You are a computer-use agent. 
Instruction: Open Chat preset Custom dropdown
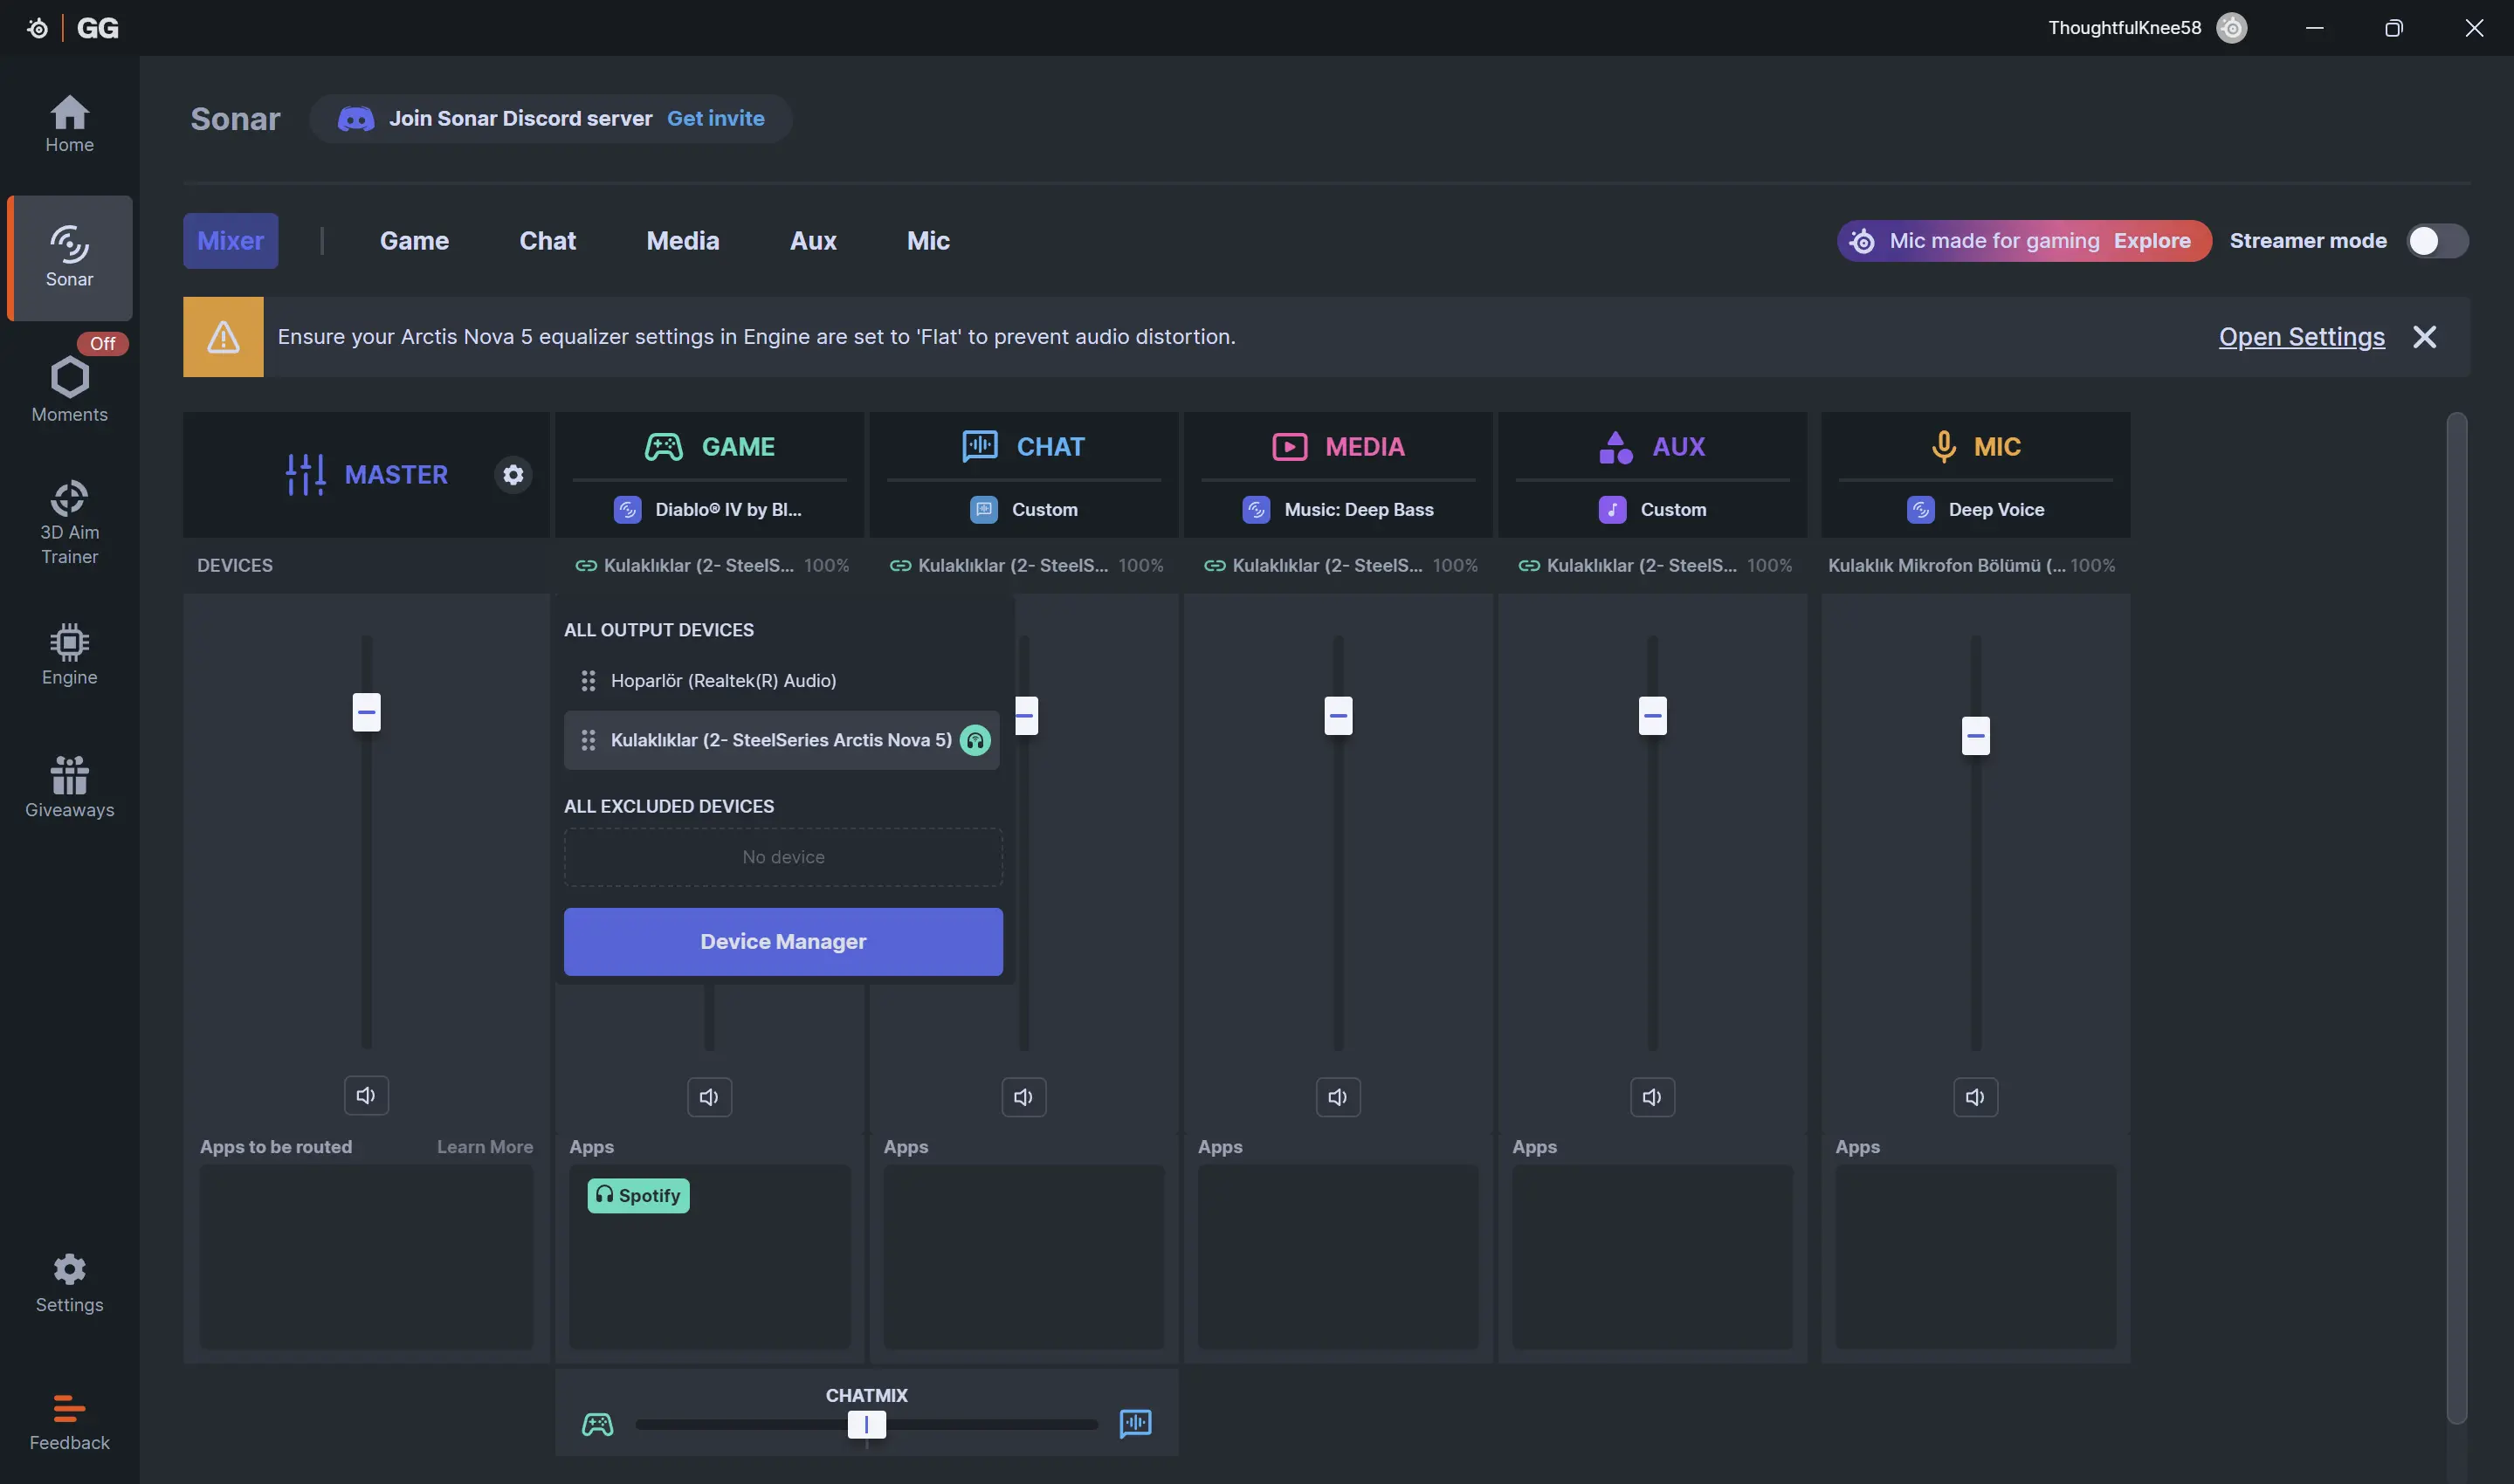1023,510
